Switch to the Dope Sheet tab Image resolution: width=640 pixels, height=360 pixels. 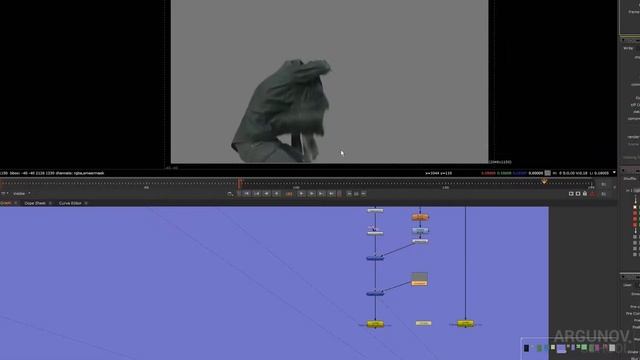35,203
